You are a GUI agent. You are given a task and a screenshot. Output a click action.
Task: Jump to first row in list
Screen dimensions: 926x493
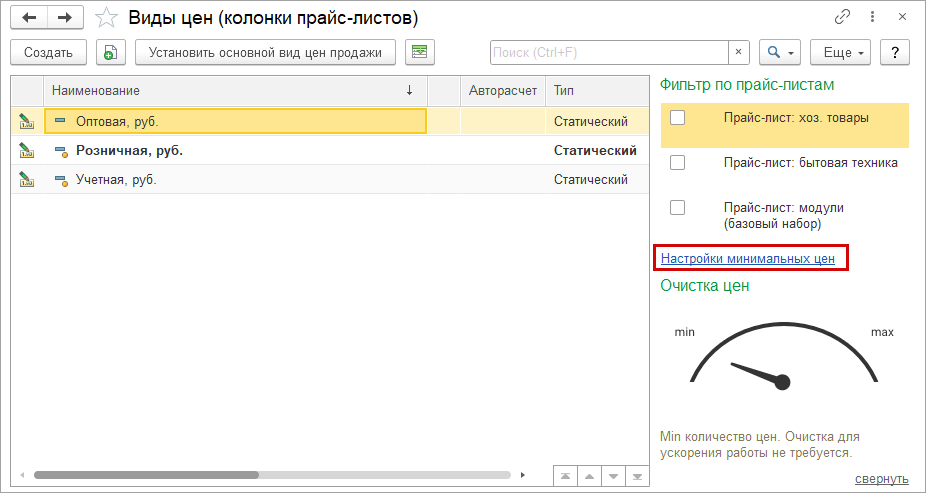pyautogui.click(x=566, y=475)
